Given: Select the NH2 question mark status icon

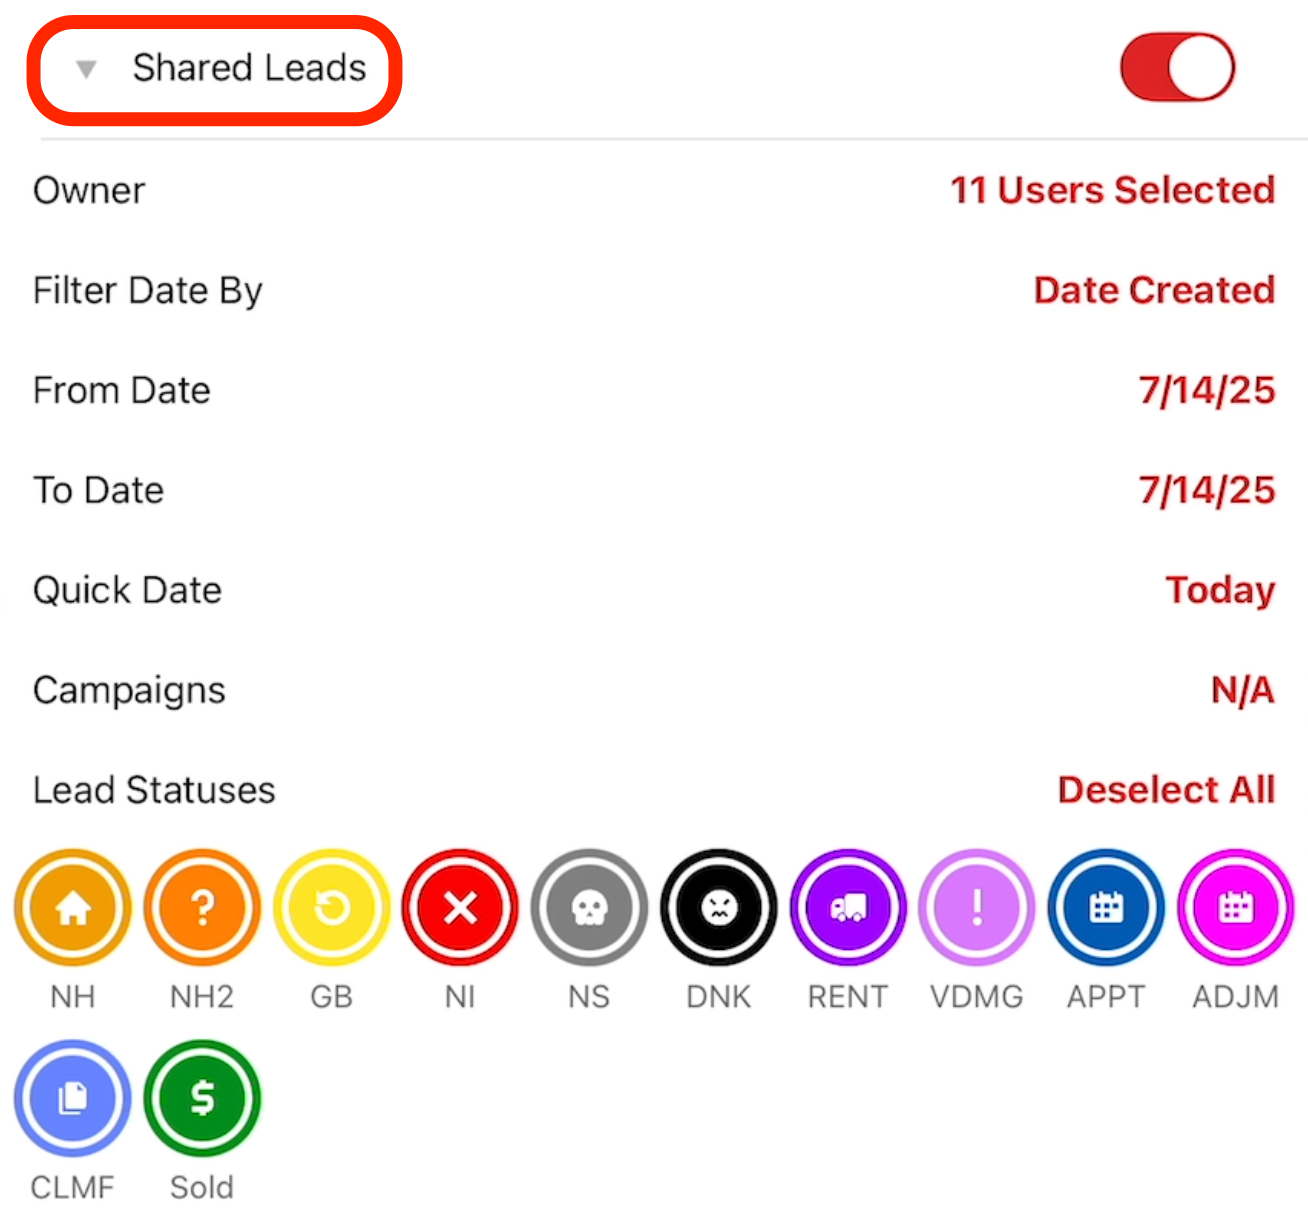Looking at the screenshot, I should point(202,908).
